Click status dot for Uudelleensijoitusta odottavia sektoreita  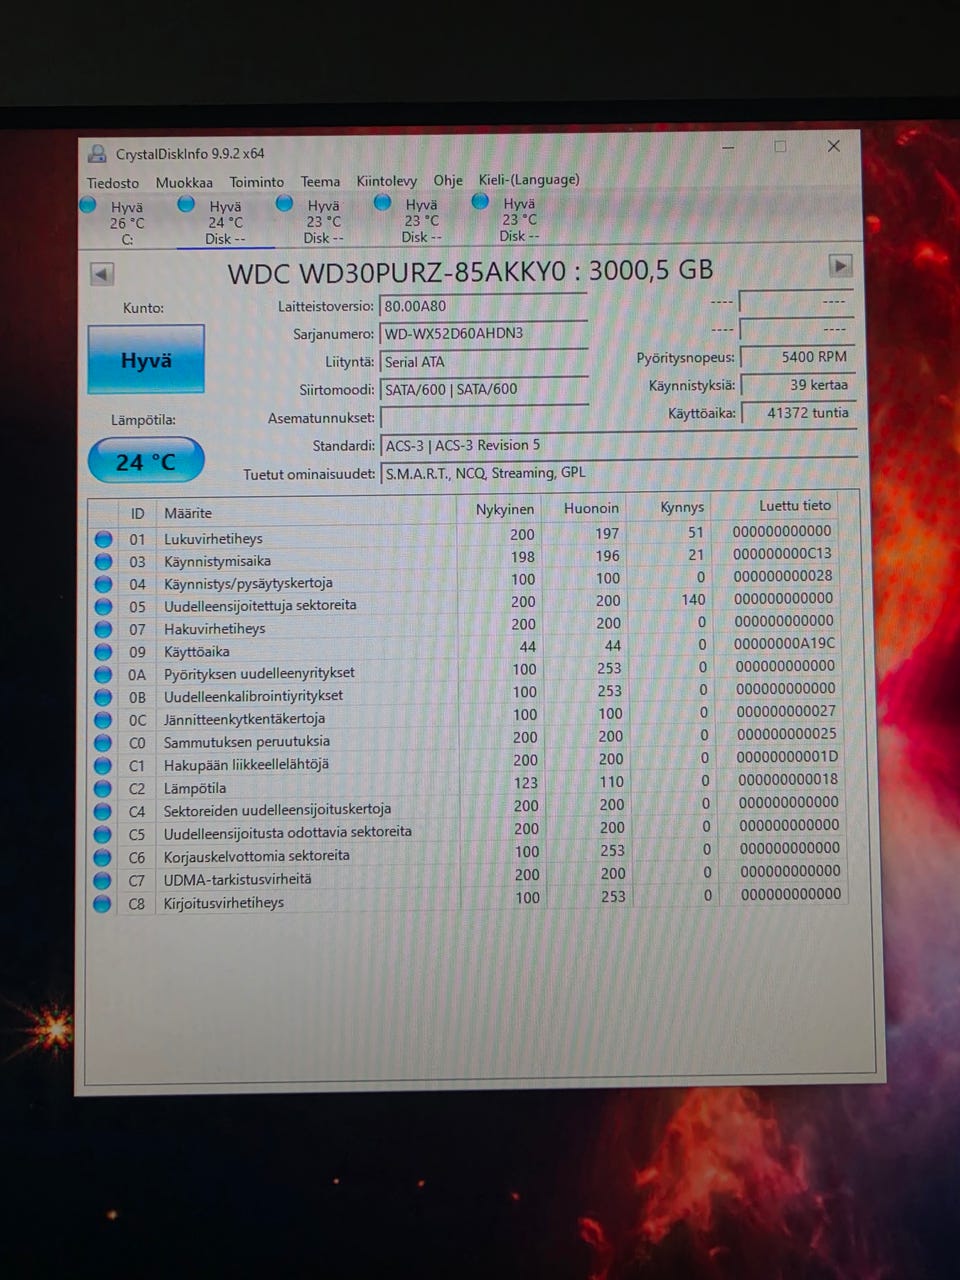[x=103, y=835]
